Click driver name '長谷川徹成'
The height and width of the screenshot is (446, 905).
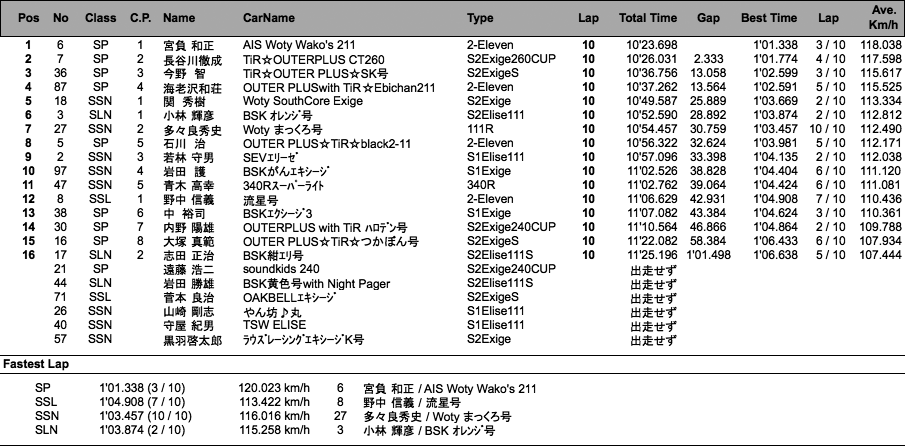pyautogui.click(x=192, y=59)
